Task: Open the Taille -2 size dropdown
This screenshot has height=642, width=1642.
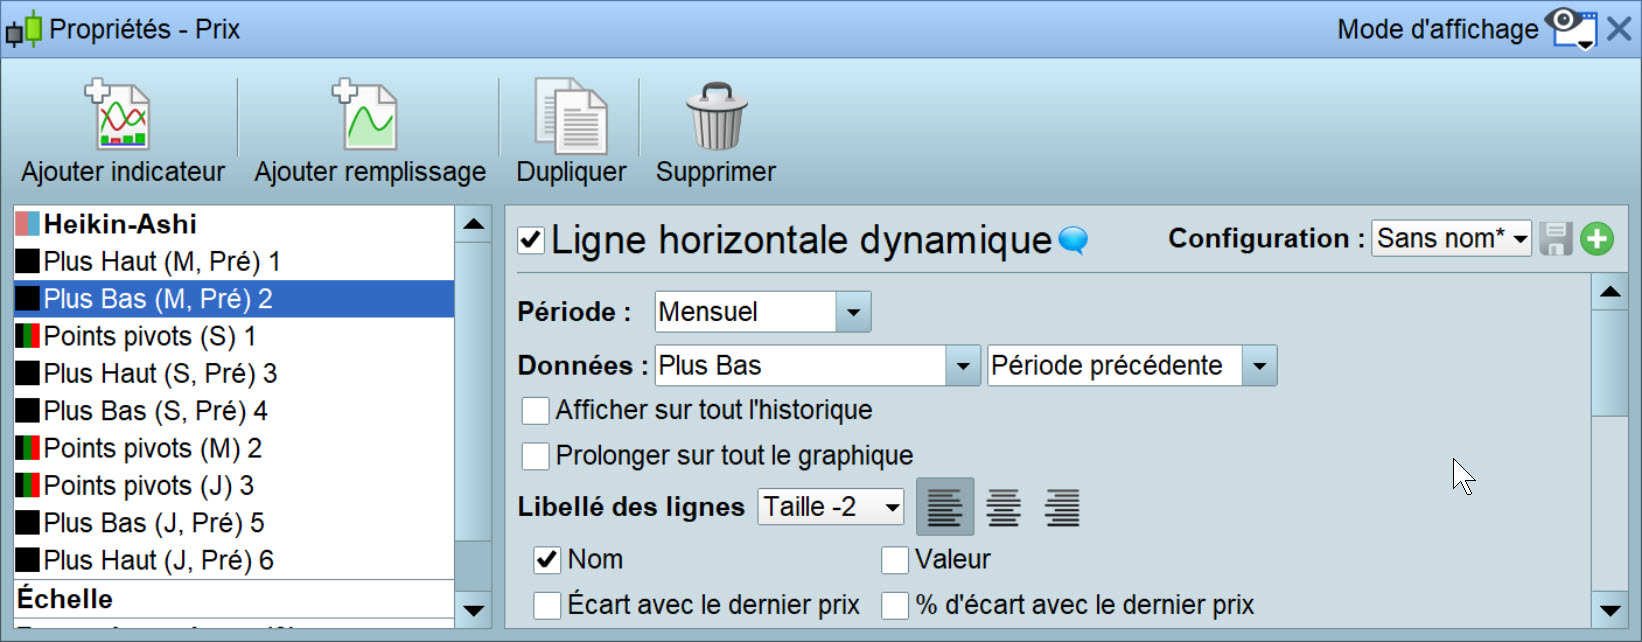Action: tap(892, 507)
